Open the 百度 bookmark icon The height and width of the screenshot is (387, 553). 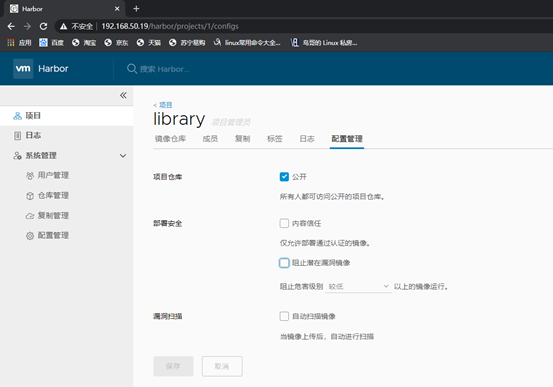click(x=43, y=43)
